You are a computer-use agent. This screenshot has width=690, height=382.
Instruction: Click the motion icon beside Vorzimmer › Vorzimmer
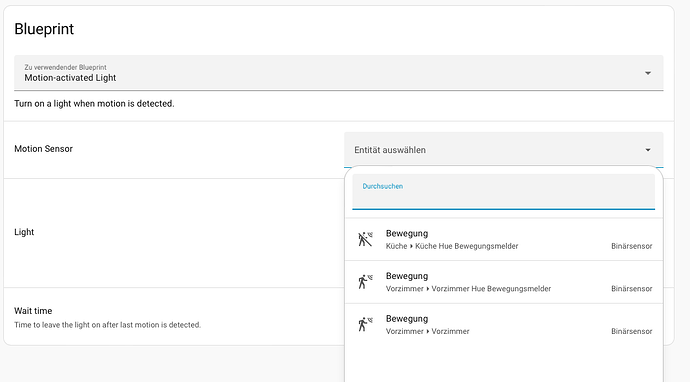tap(365, 325)
